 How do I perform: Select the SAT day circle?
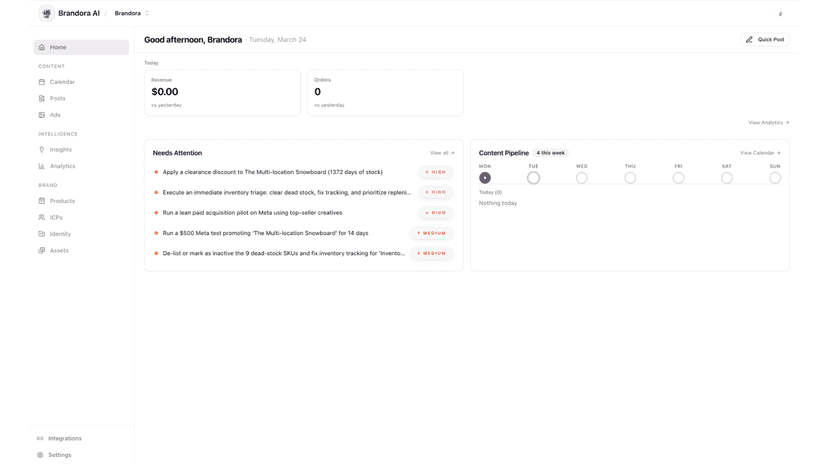pos(727,178)
